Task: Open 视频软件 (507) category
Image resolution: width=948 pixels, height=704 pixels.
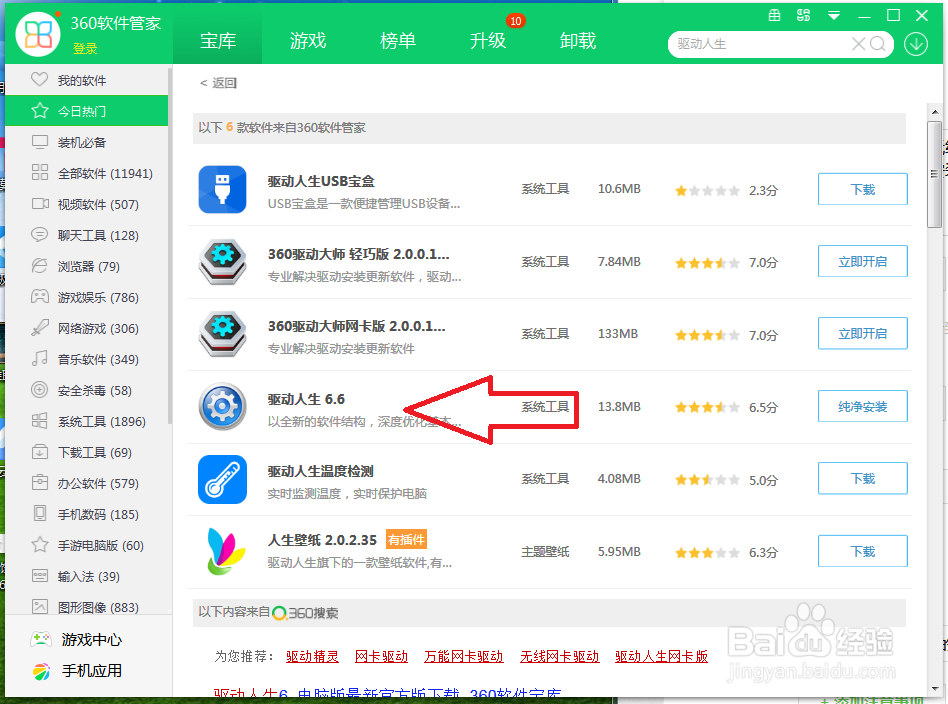Action: [86, 204]
